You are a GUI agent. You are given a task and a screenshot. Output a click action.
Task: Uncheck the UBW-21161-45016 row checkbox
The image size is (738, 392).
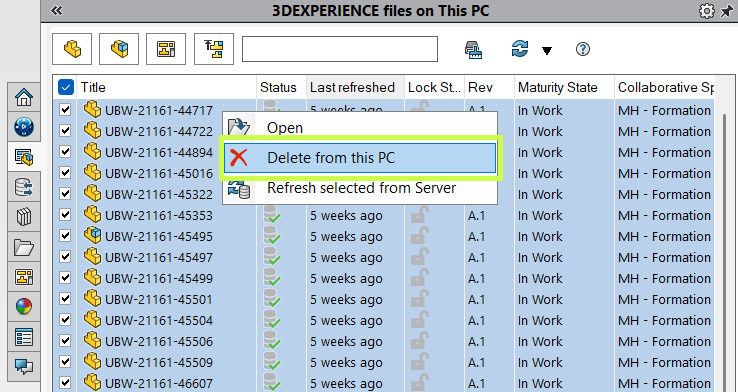tap(65, 172)
